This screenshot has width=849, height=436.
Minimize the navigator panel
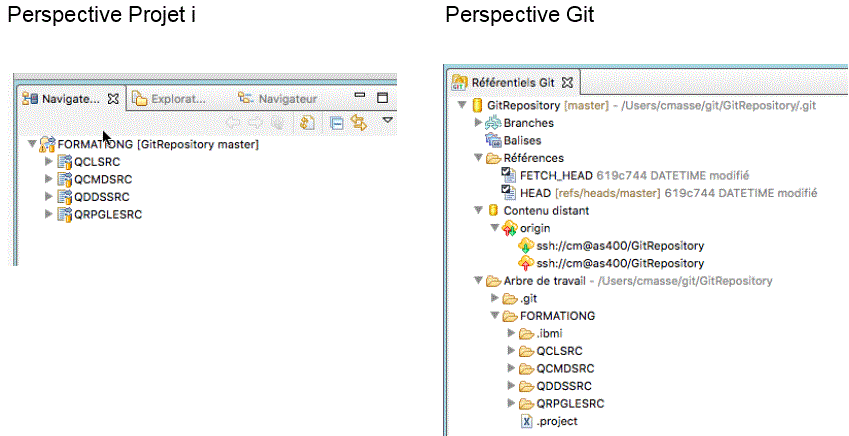point(360,95)
